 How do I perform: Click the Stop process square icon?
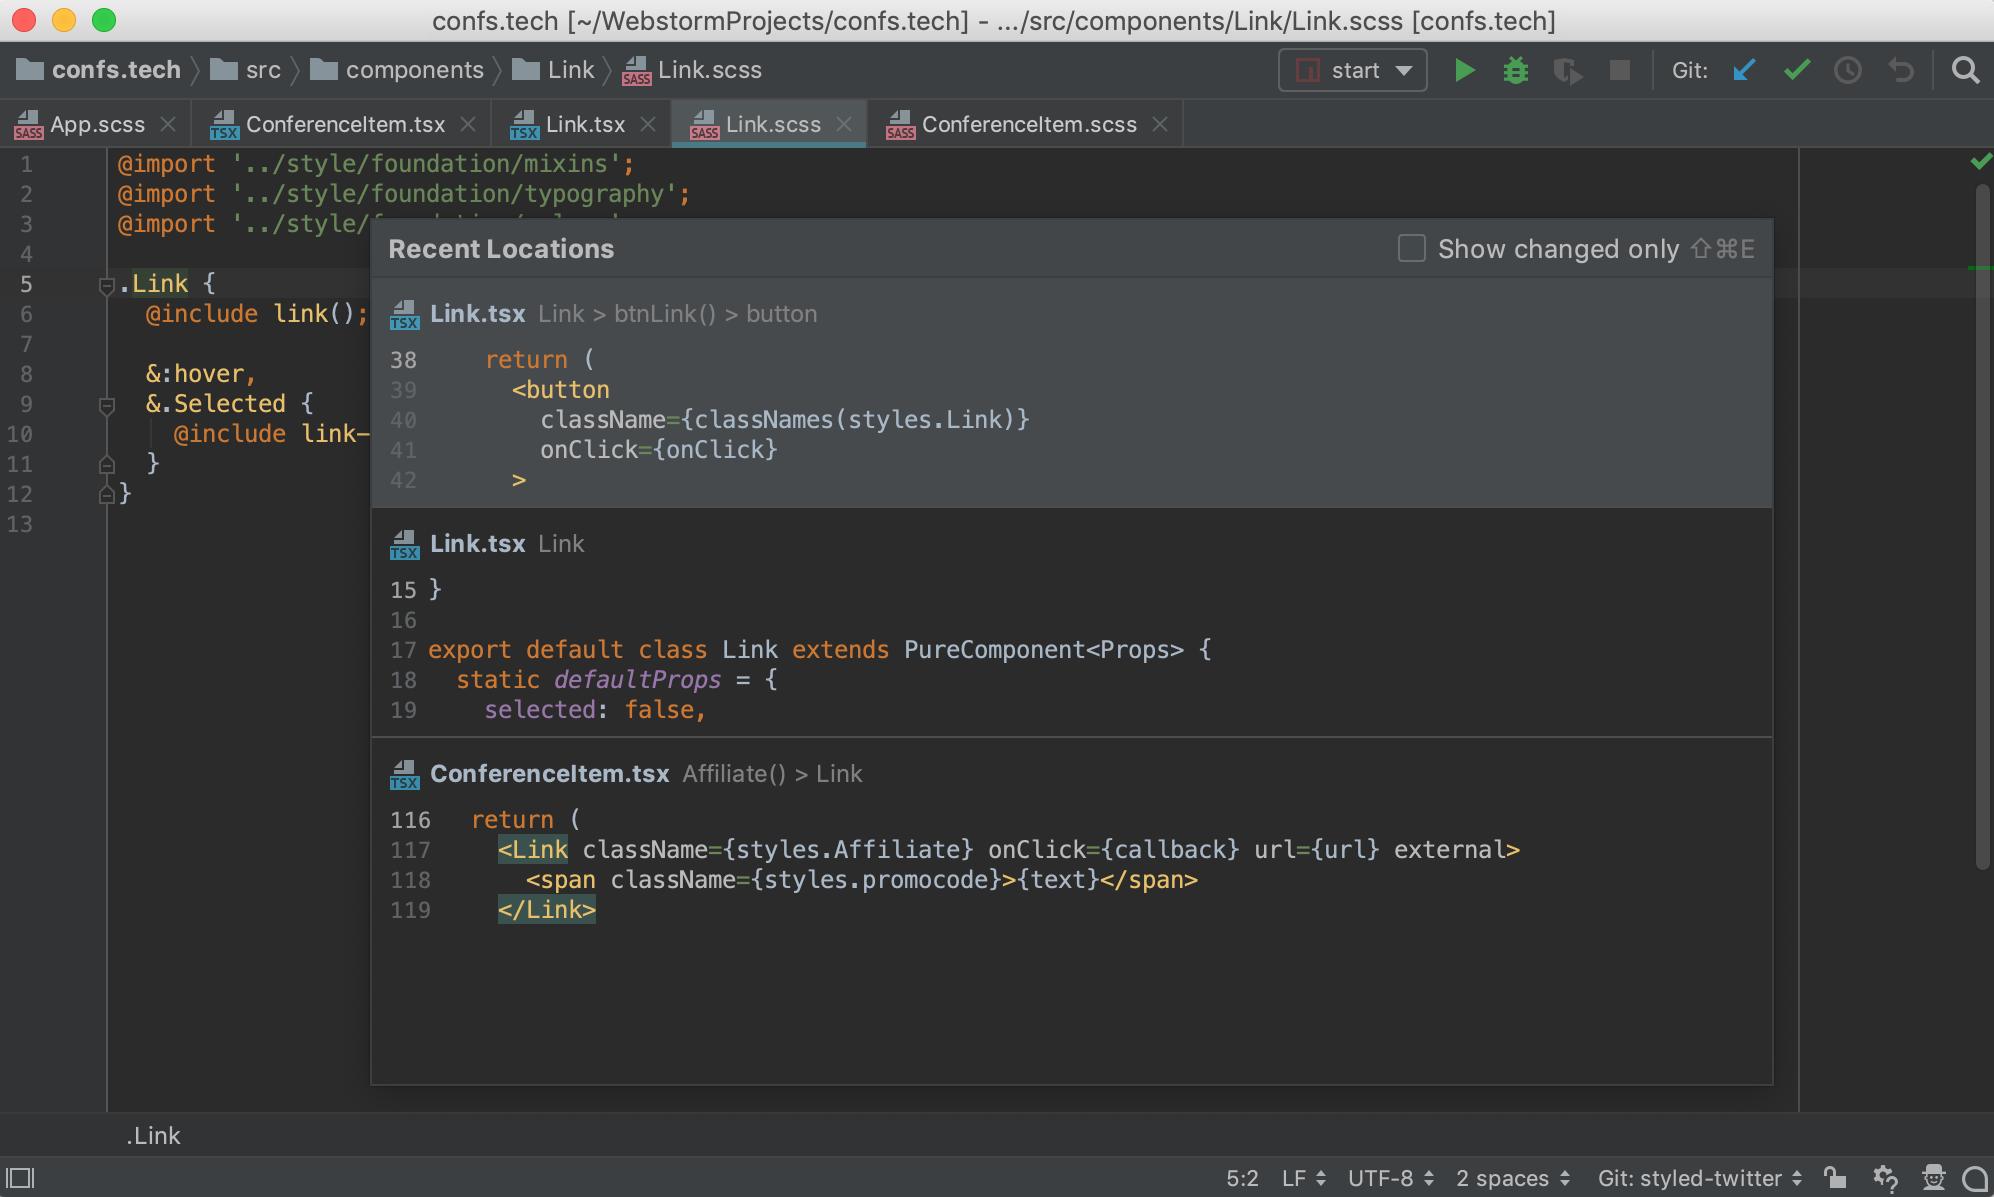point(1619,70)
